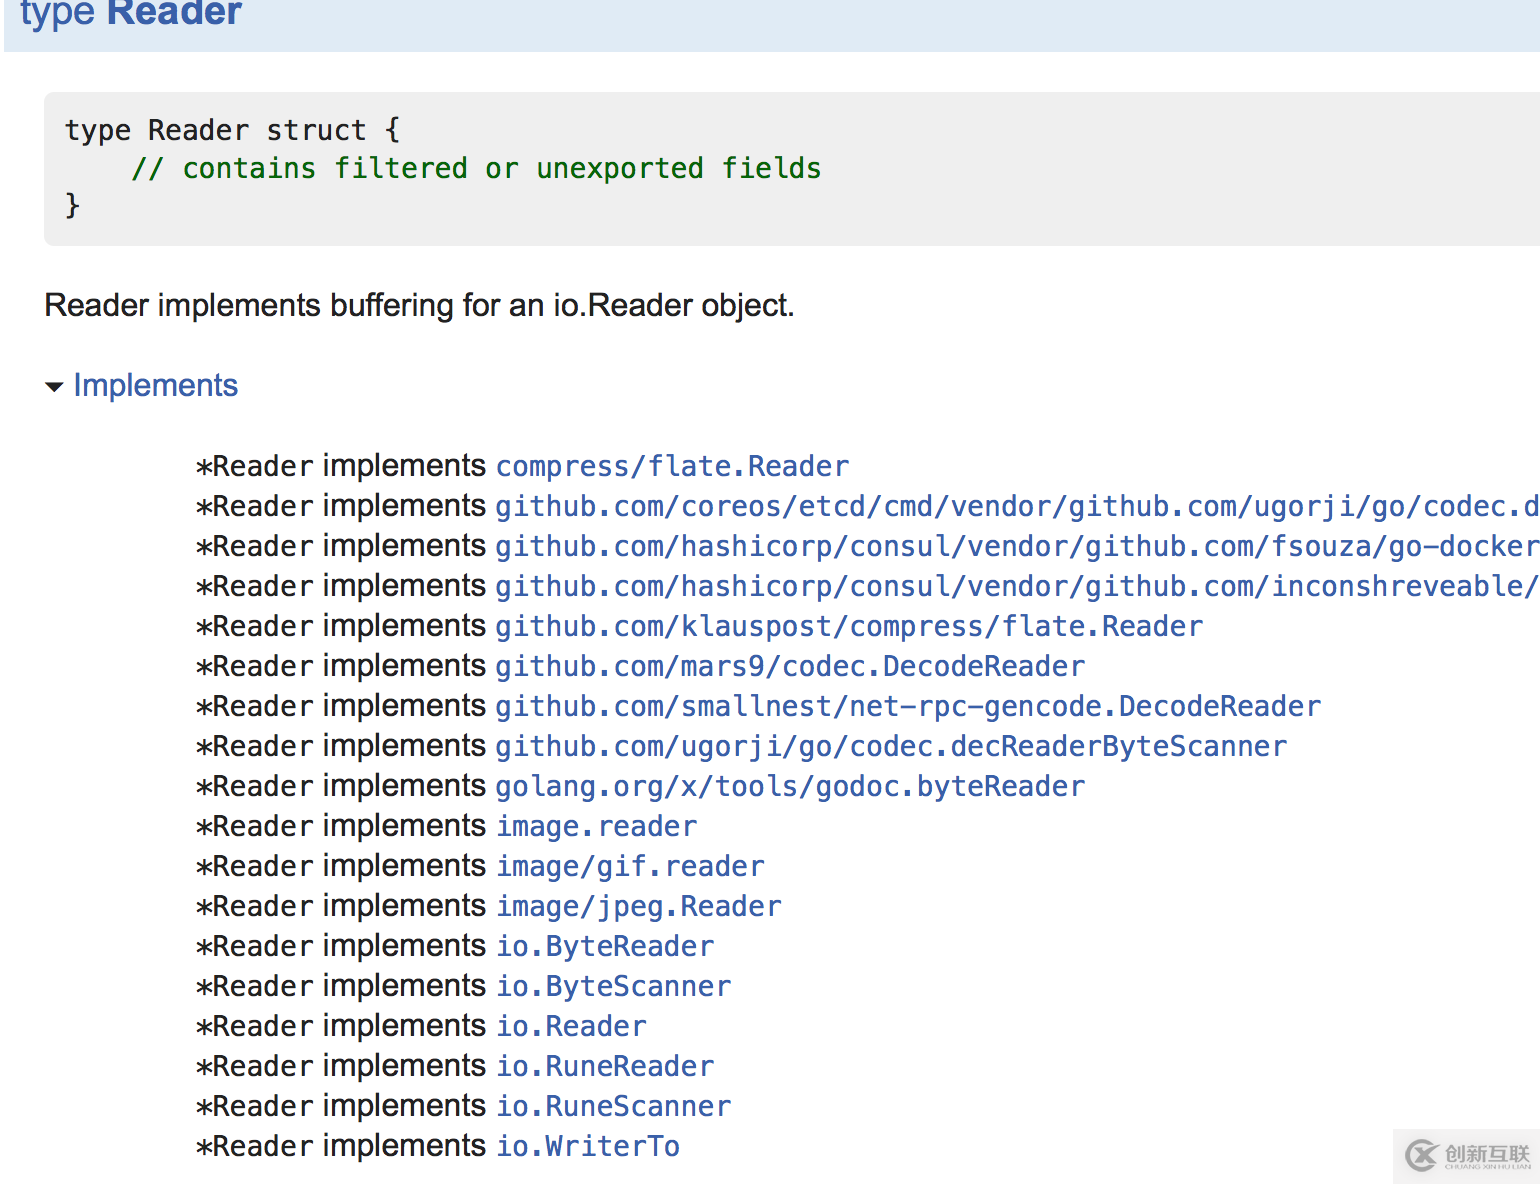The image size is (1540, 1184).
Task: Open the image/gif.reader link
Action: [x=630, y=866]
